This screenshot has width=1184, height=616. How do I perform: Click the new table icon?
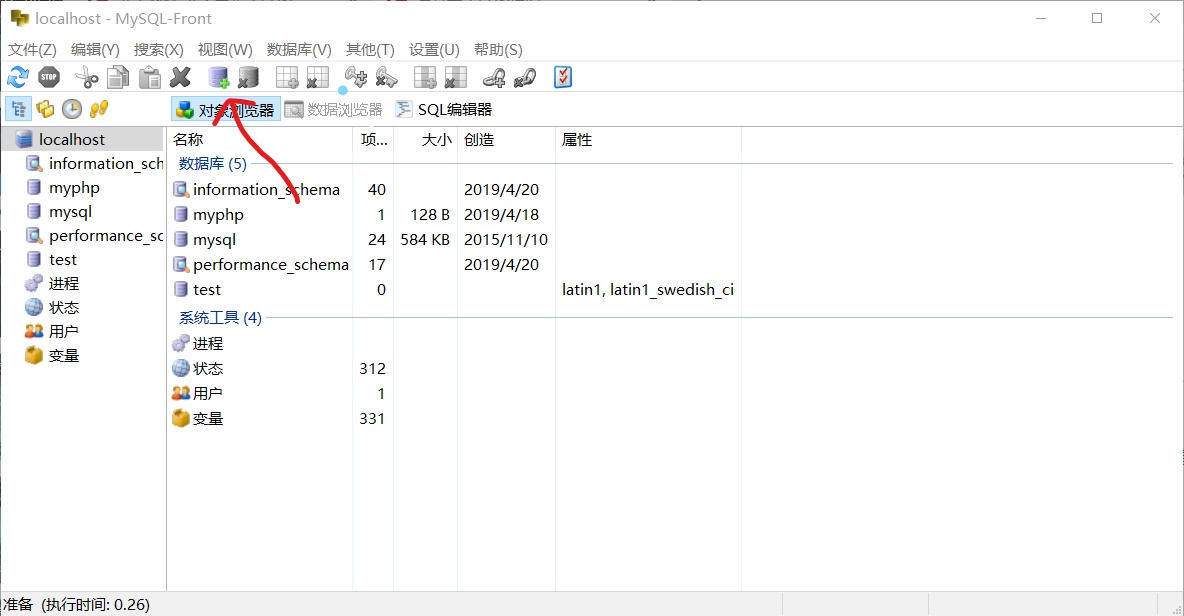tap(287, 77)
